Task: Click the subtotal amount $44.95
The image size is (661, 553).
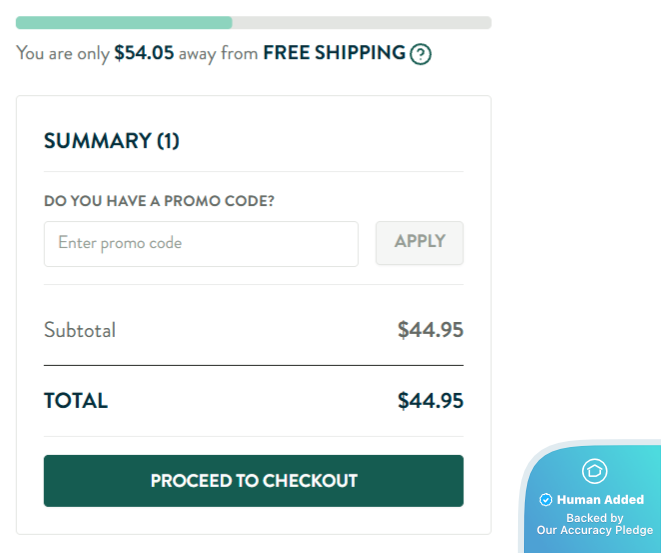Action: (430, 330)
